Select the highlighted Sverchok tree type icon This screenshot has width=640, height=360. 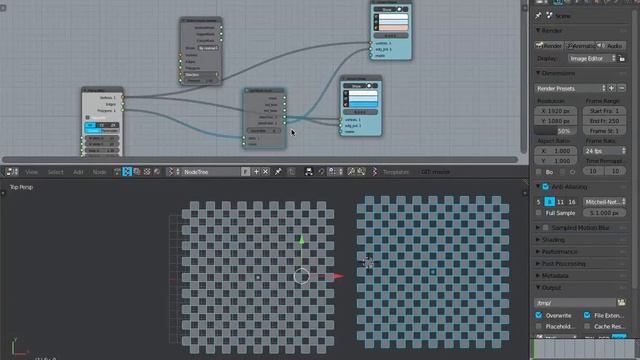pyautogui.click(x=127, y=172)
